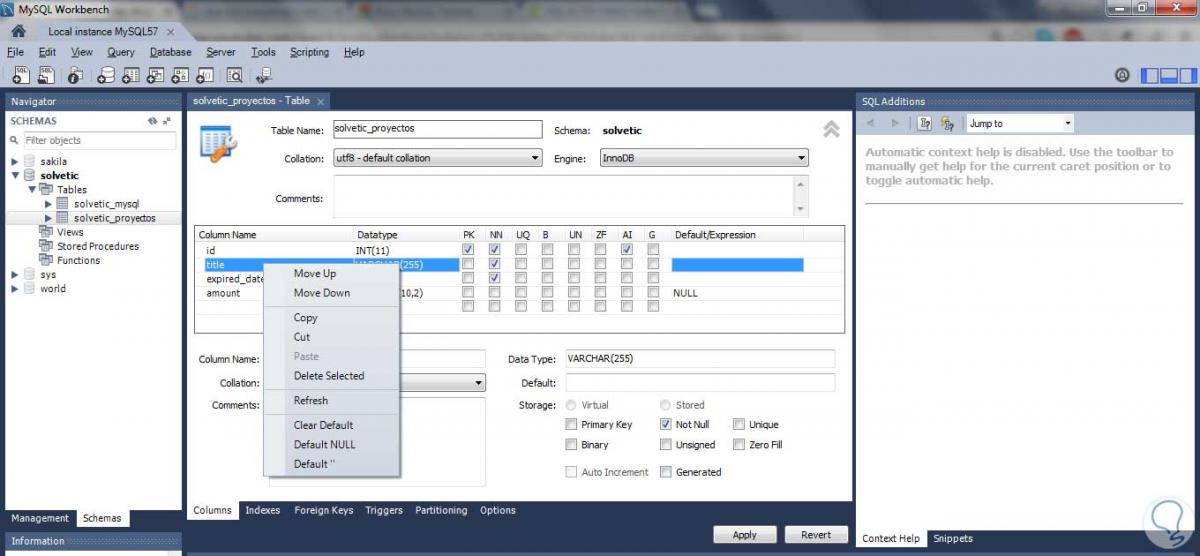Expand the sakila schema
Viewport: 1200px width, 556px height.
point(14,161)
